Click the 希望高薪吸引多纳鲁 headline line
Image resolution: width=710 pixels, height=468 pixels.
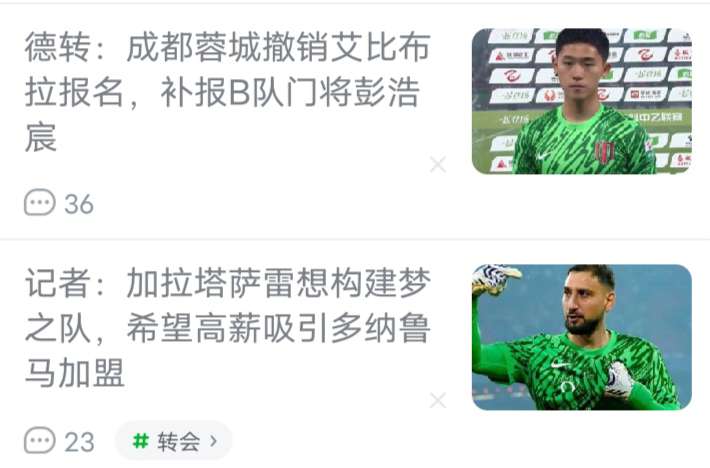pos(278,328)
